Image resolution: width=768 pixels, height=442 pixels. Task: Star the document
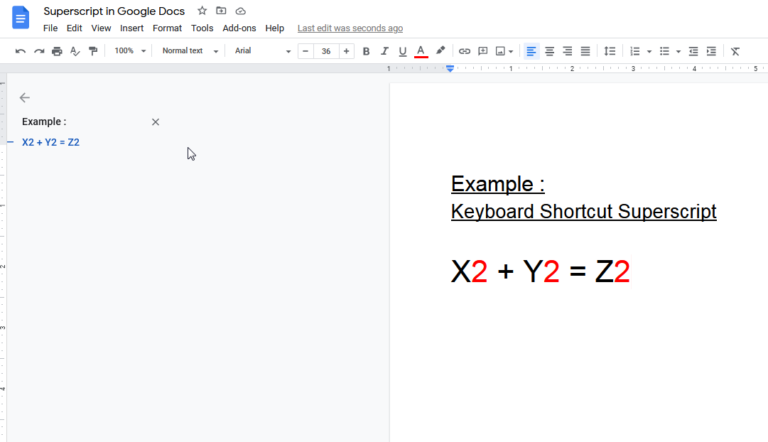[x=202, y=10]
